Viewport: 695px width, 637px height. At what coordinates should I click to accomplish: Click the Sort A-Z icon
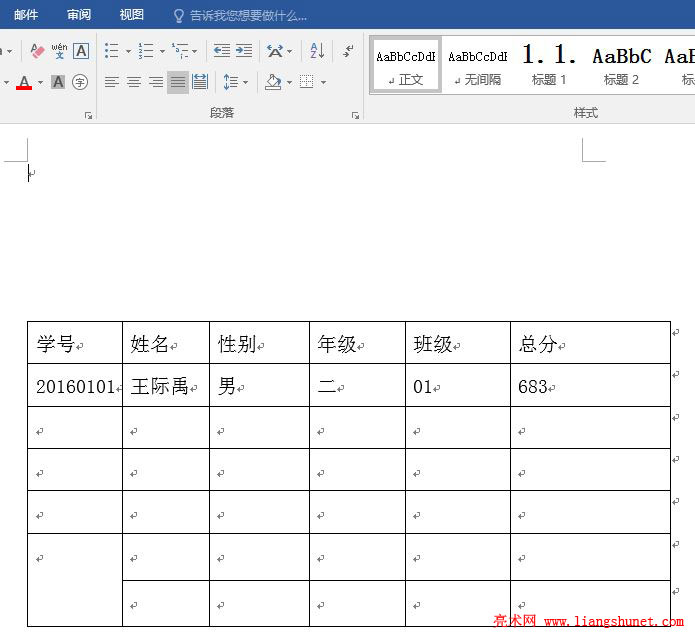(317, 51)
